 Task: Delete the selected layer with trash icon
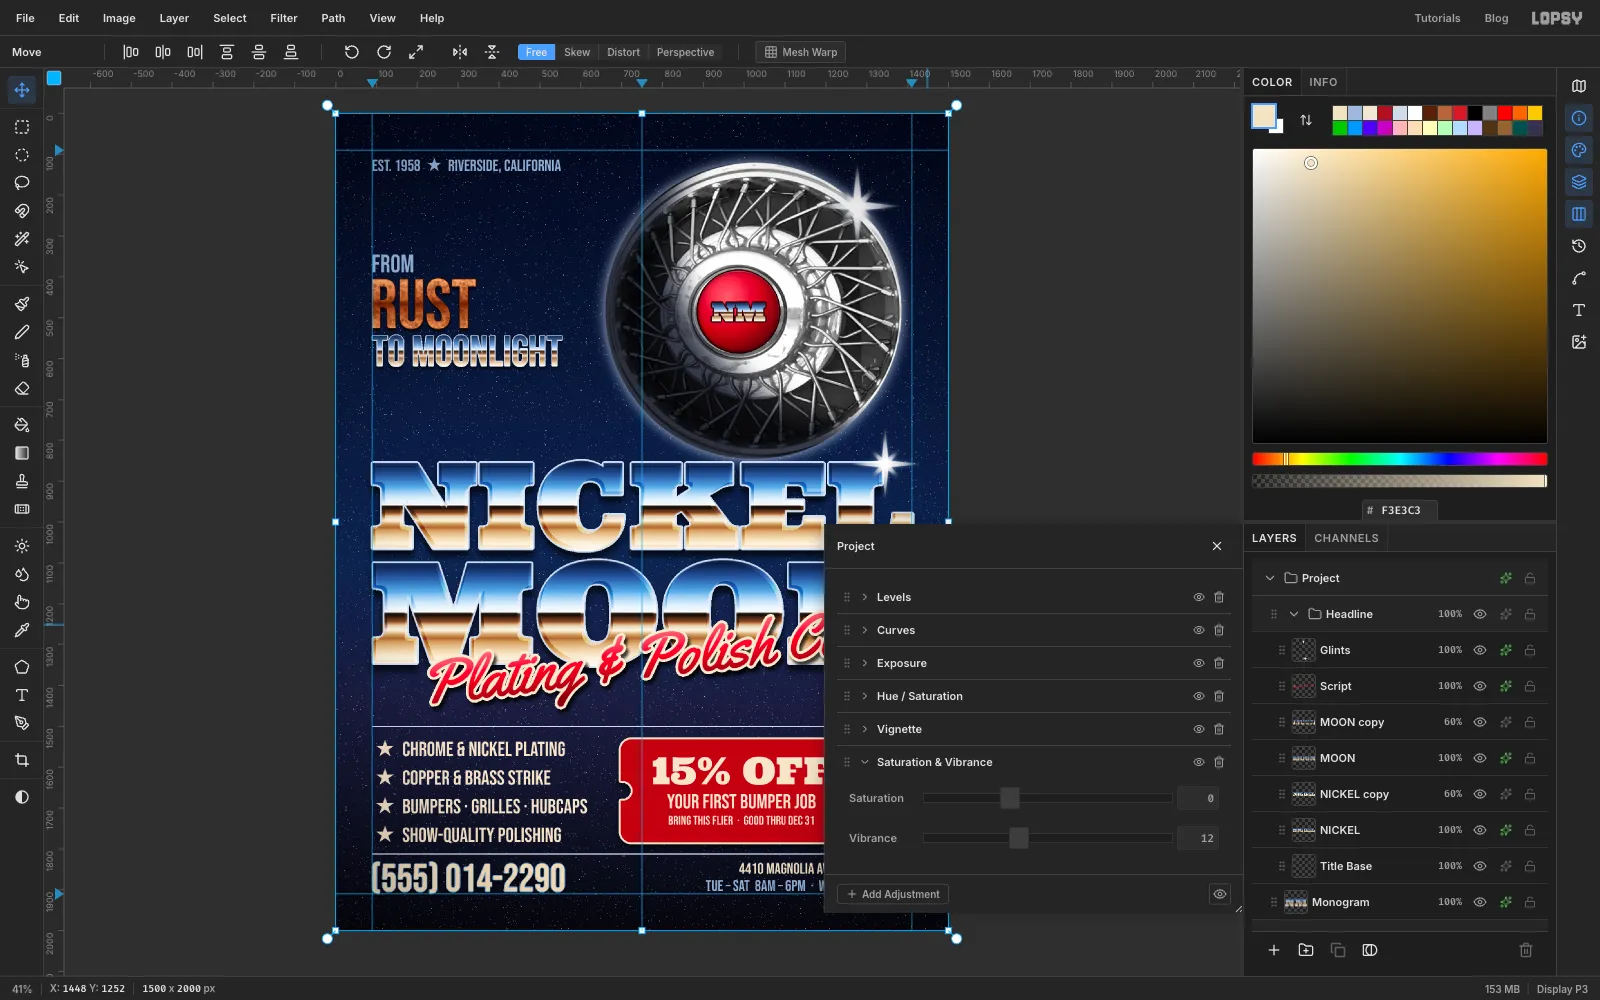[x=1526, y=950]
